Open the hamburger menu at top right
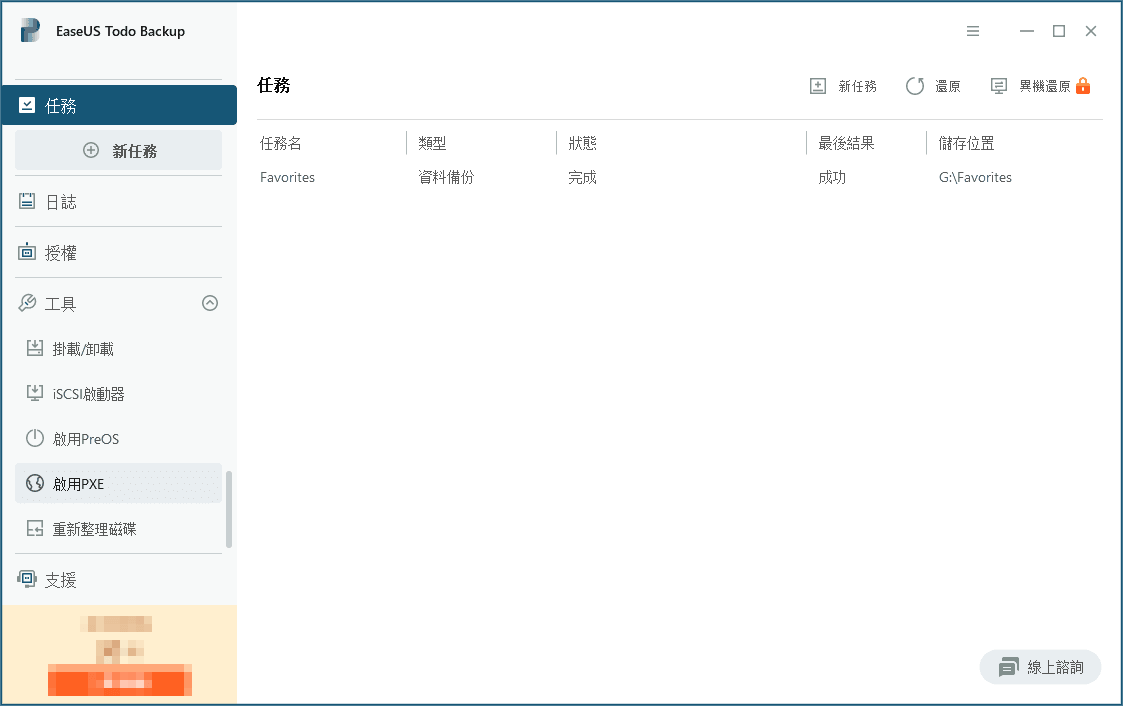The height and width of the screenshot is (706, 1123). [973, 31]
